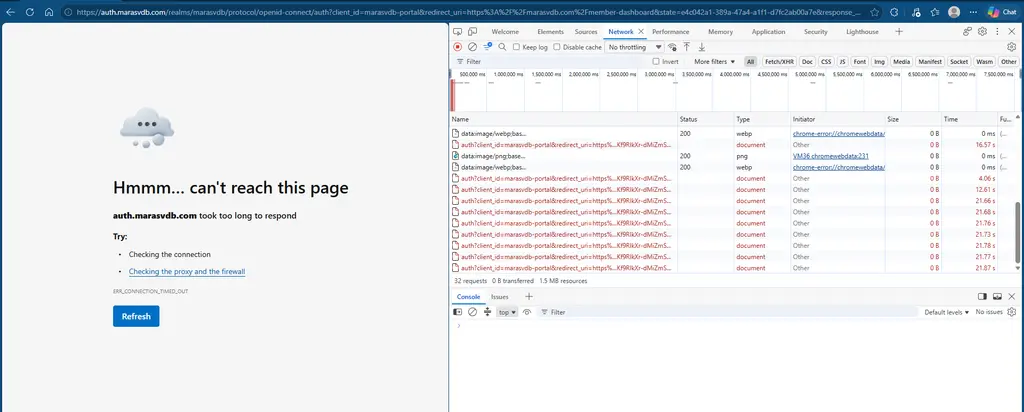
Task: Stop recording the network log
Action: 458,47
